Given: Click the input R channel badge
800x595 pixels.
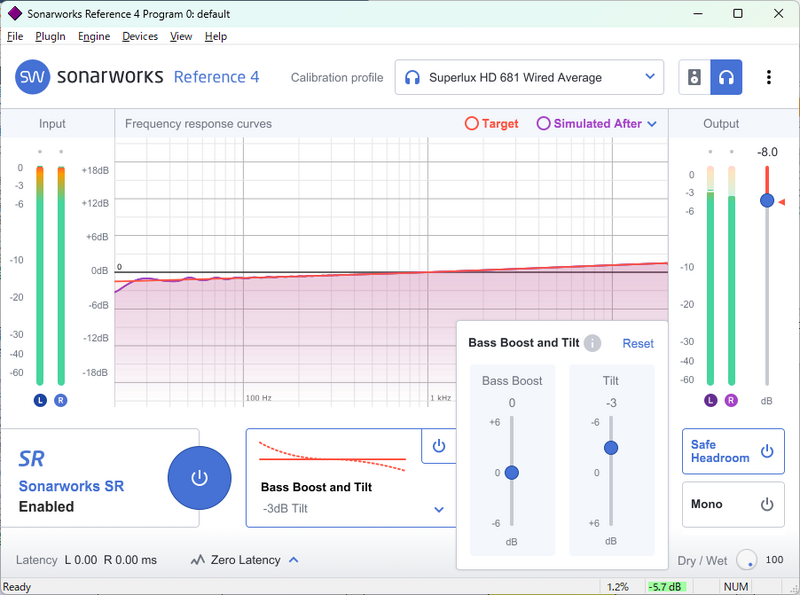Looking at the screenshot, I should (61, 401).
